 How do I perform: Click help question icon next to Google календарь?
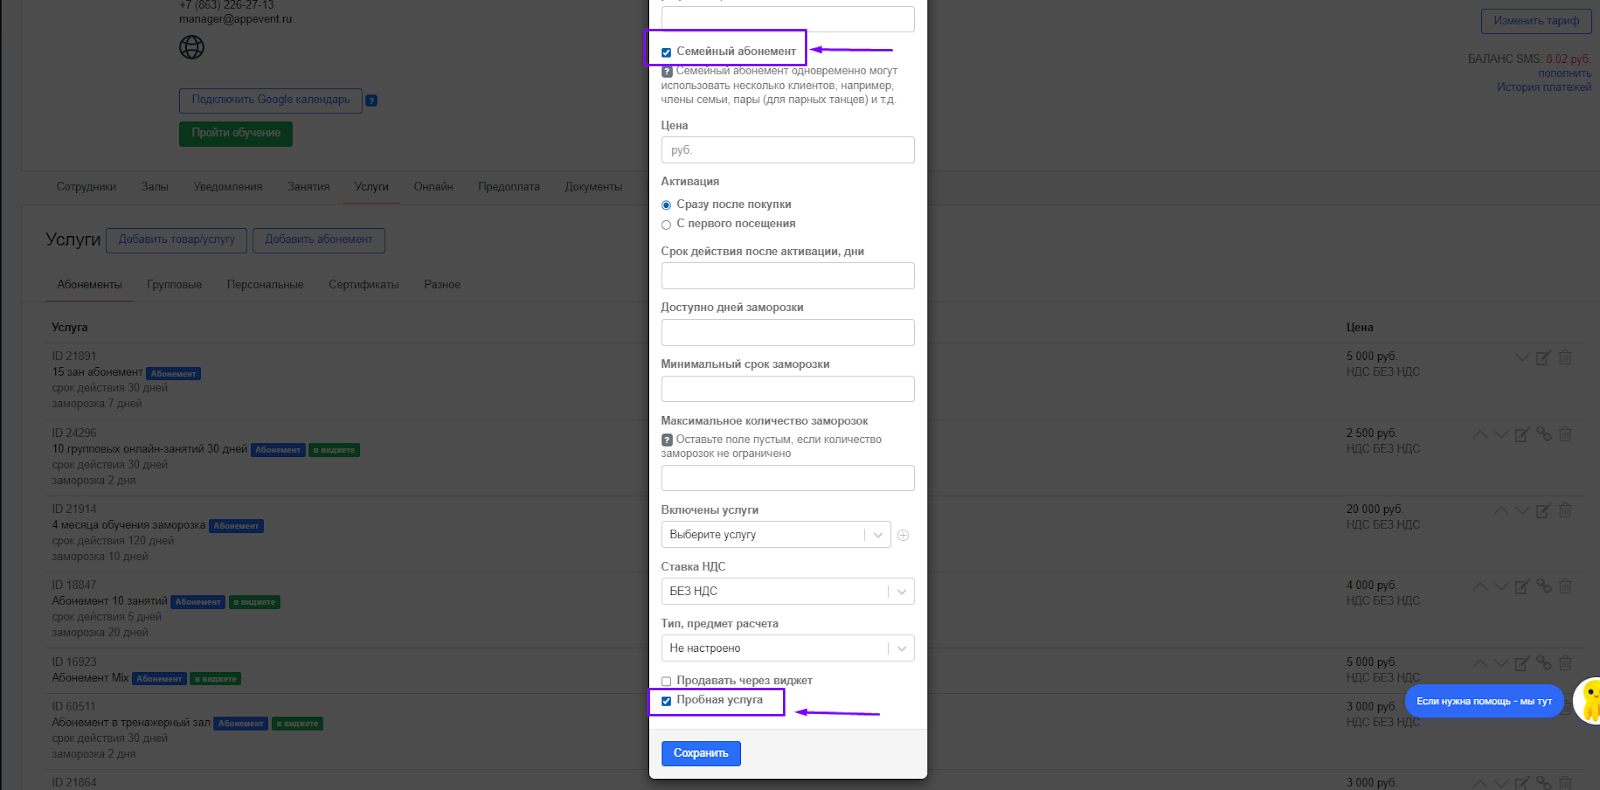tap(371, 100)
